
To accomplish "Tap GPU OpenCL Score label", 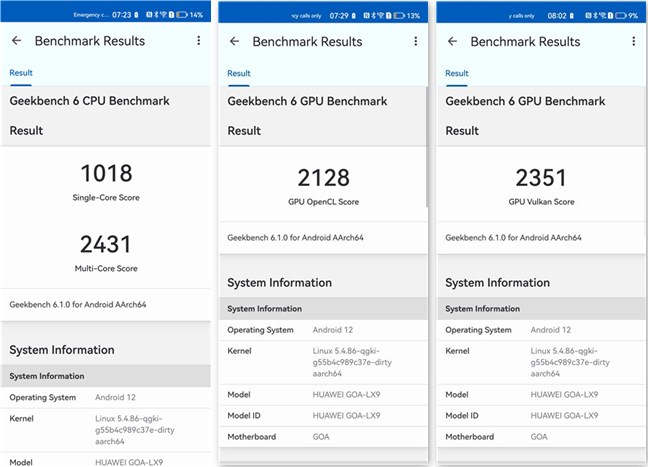I will point(324,202).
